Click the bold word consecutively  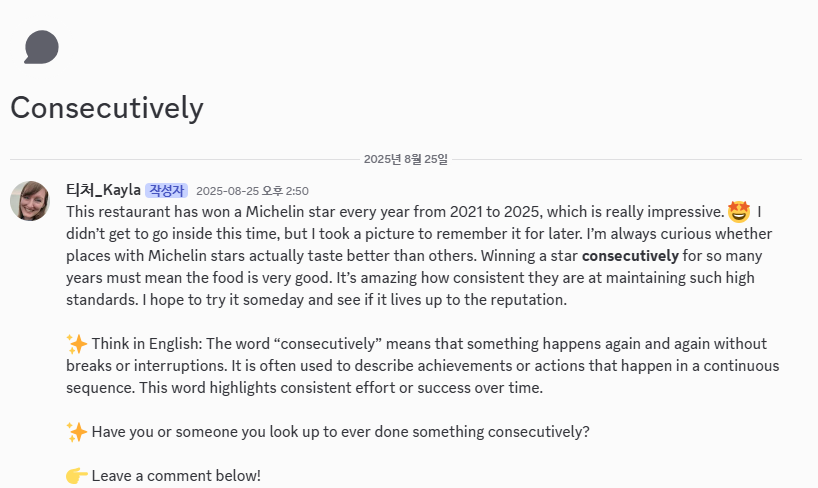pyautogui.click(x=631, y=256)
